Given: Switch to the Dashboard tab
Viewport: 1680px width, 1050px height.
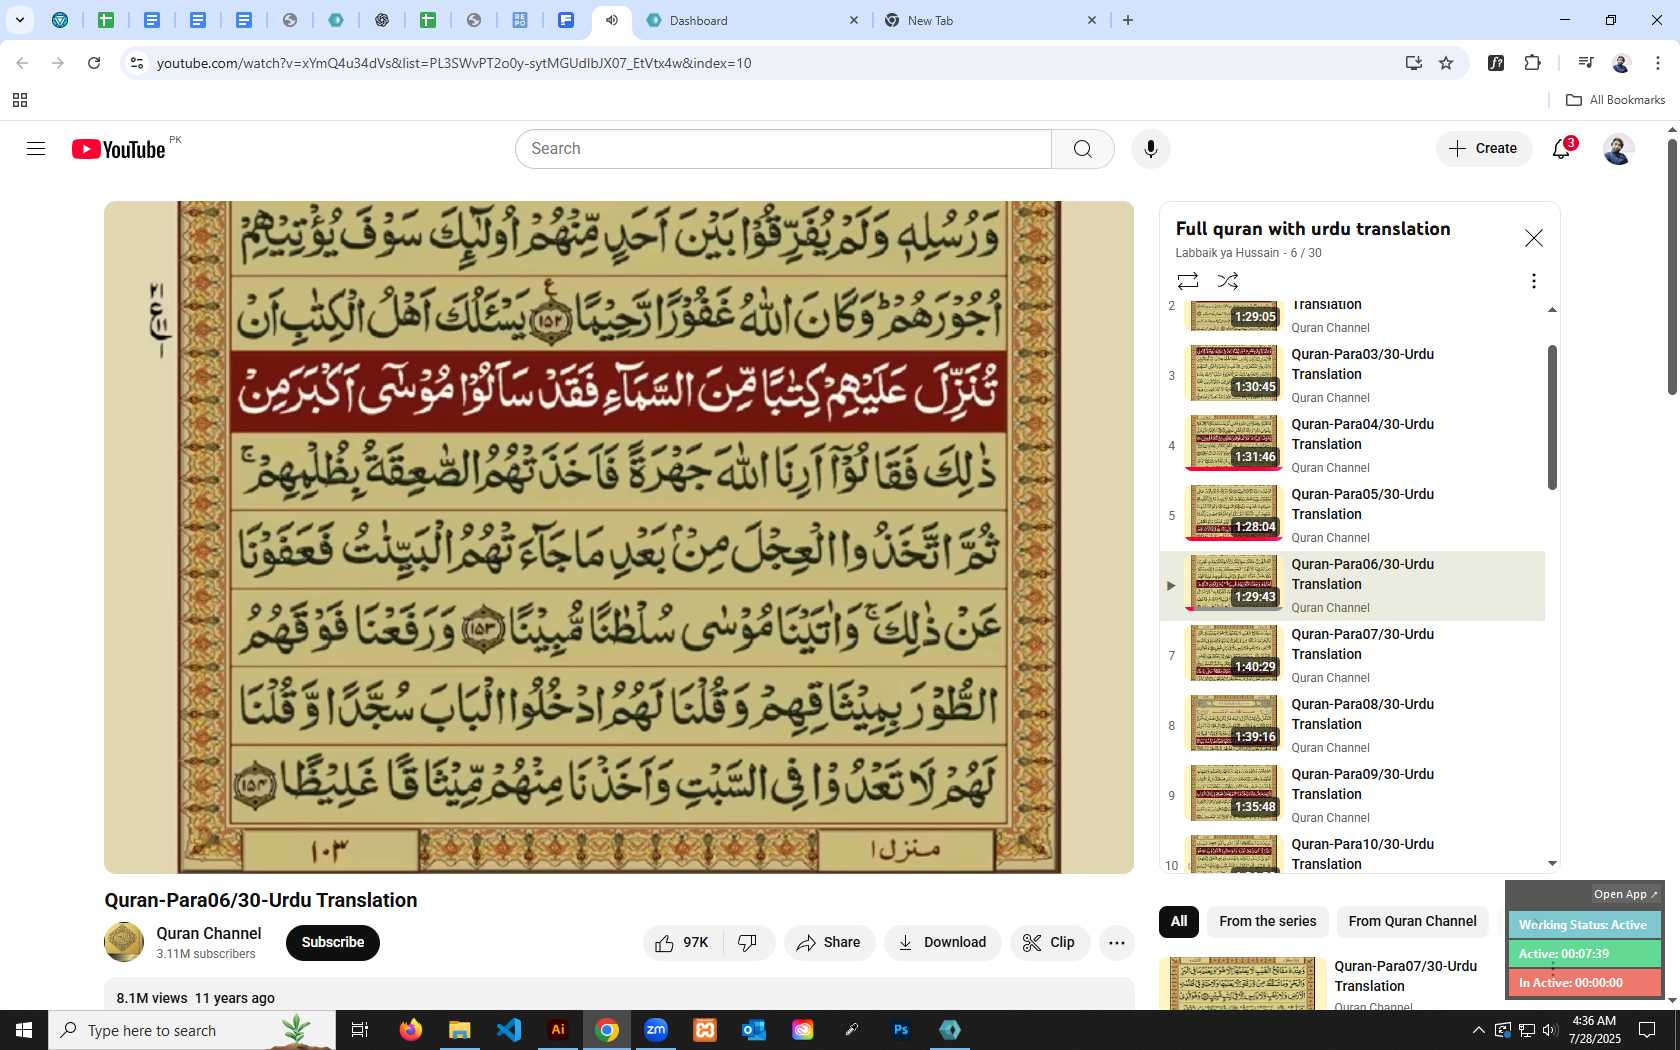Looking at the screenshot, I should point(752,20).
